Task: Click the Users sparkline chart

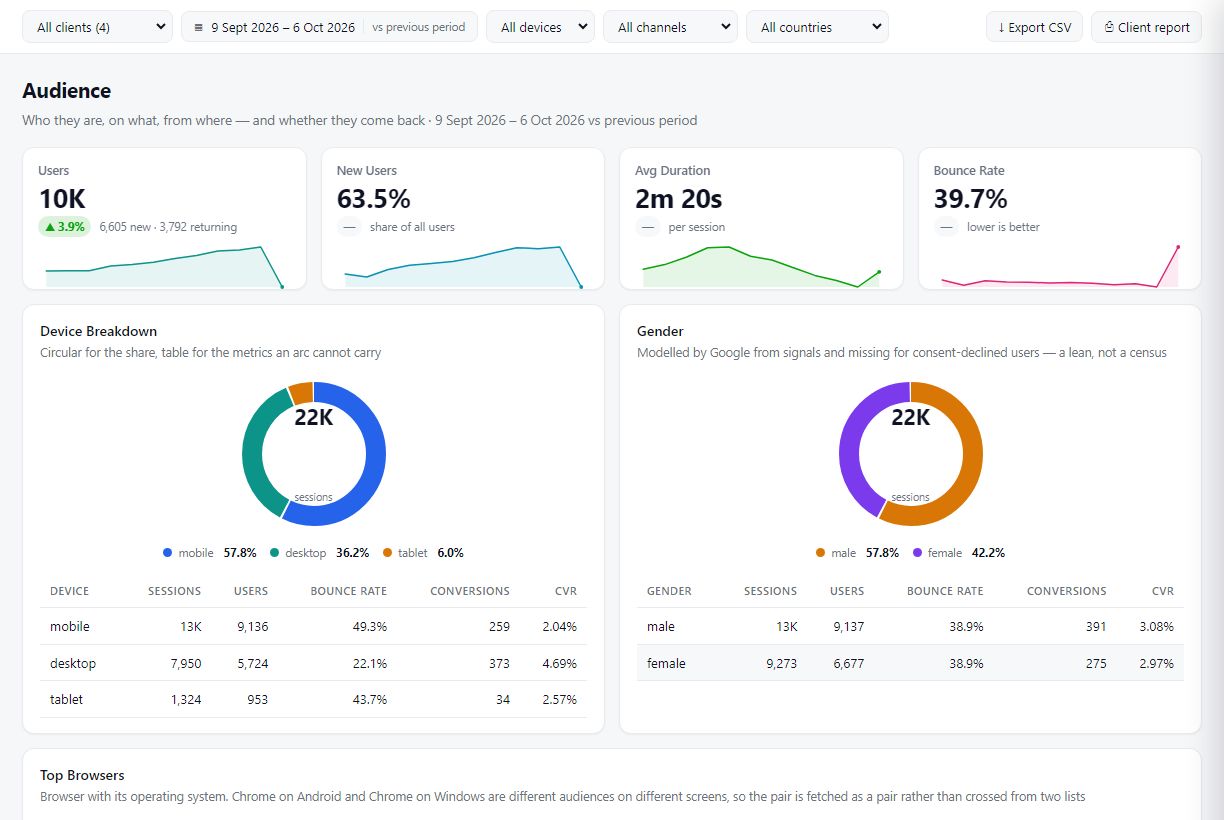Action: [x=164, y=267]
